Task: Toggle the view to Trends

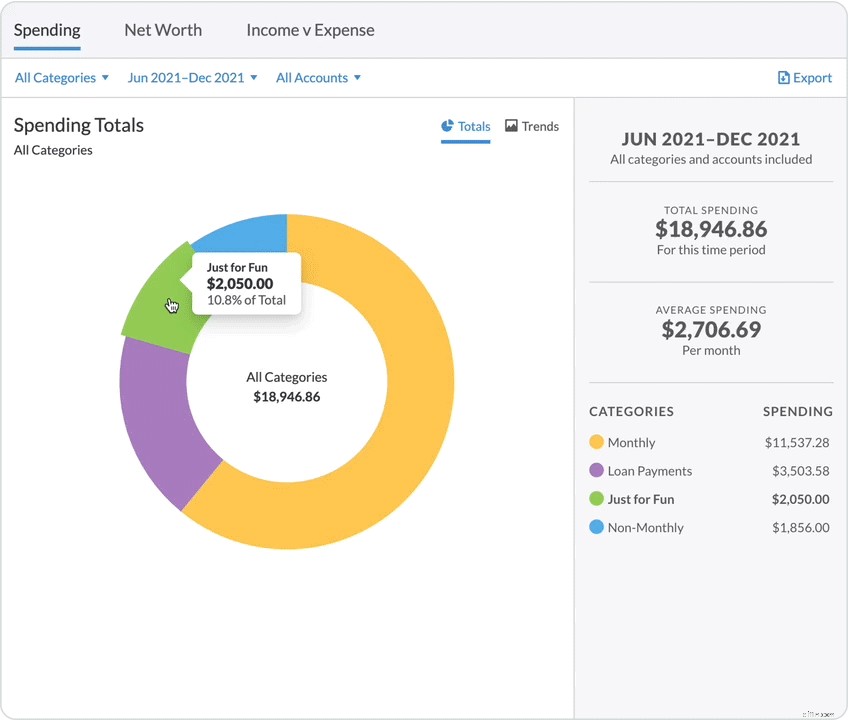Action: click(x=531, y=126)
